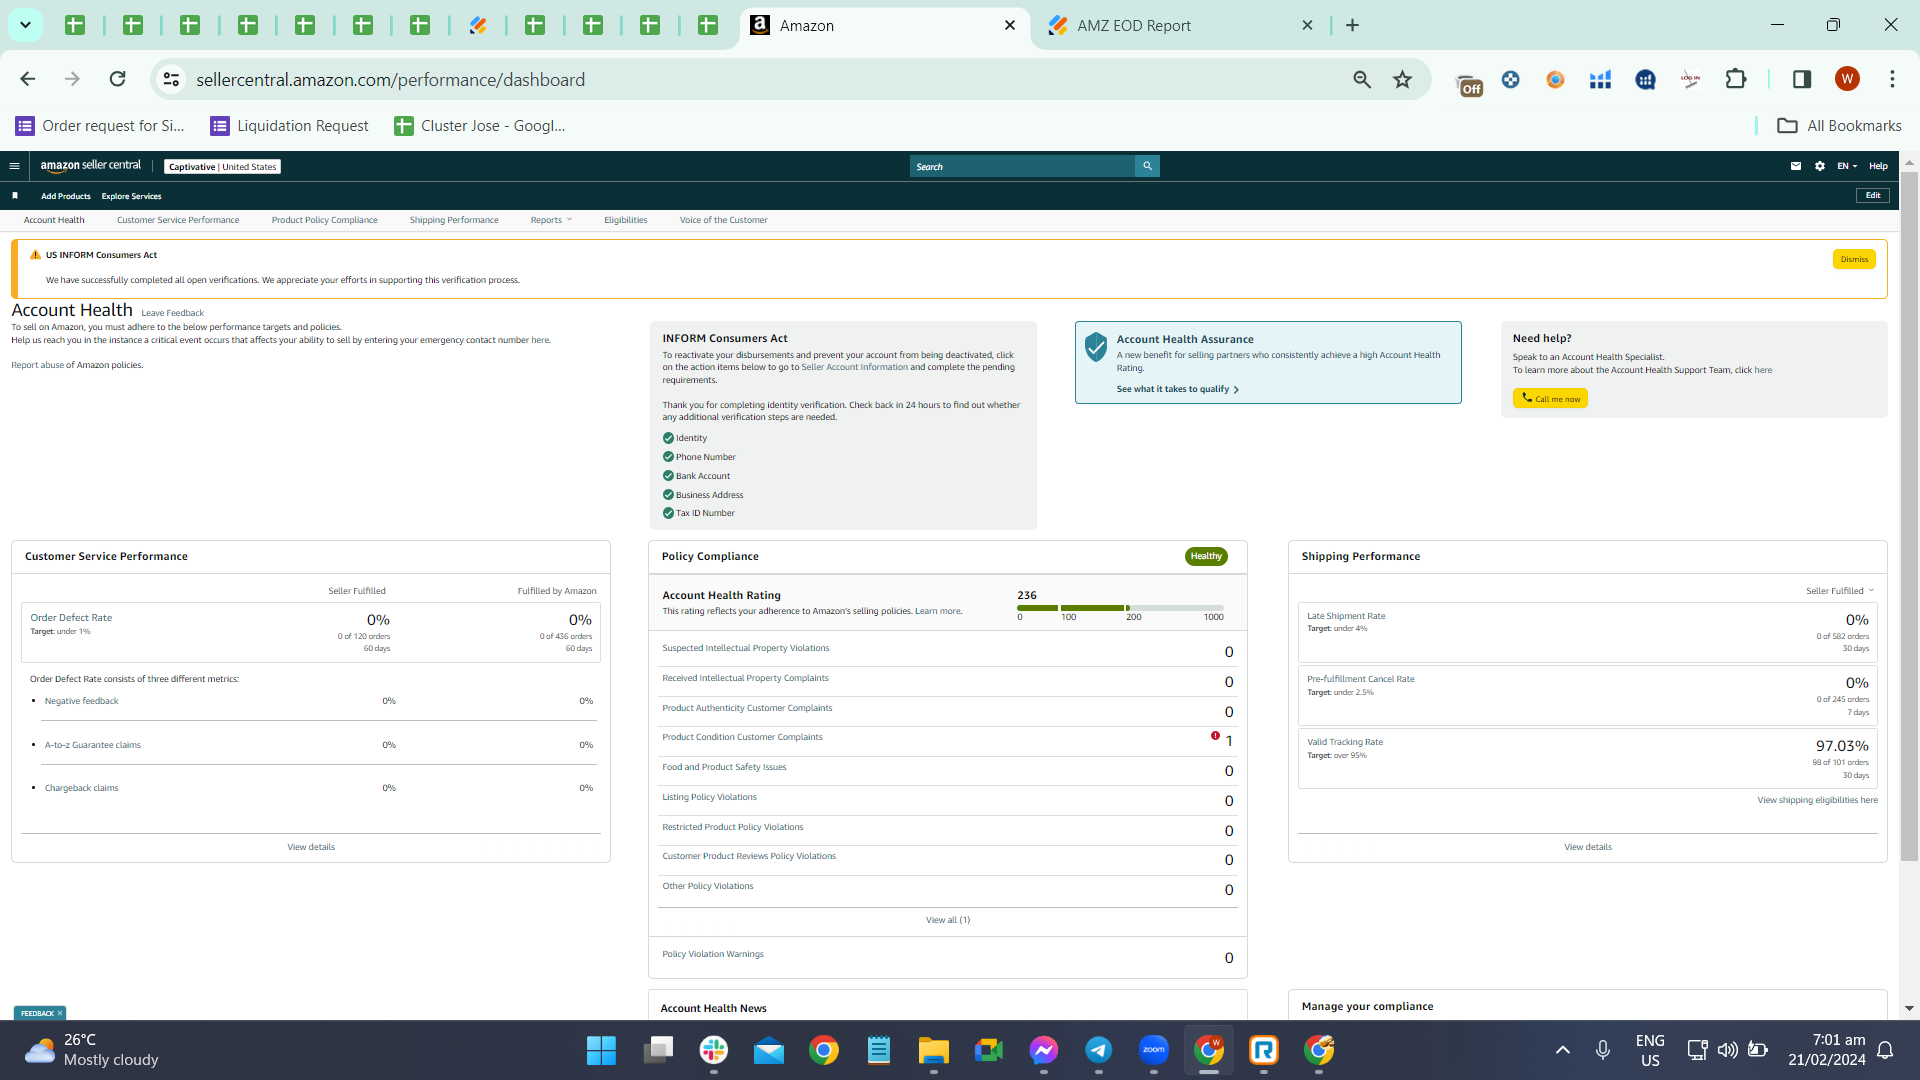The height and width of the screenshot is (1080, 1920).
Task: Open the Google Meet taskbar icon
Action: click(989, 1050)
